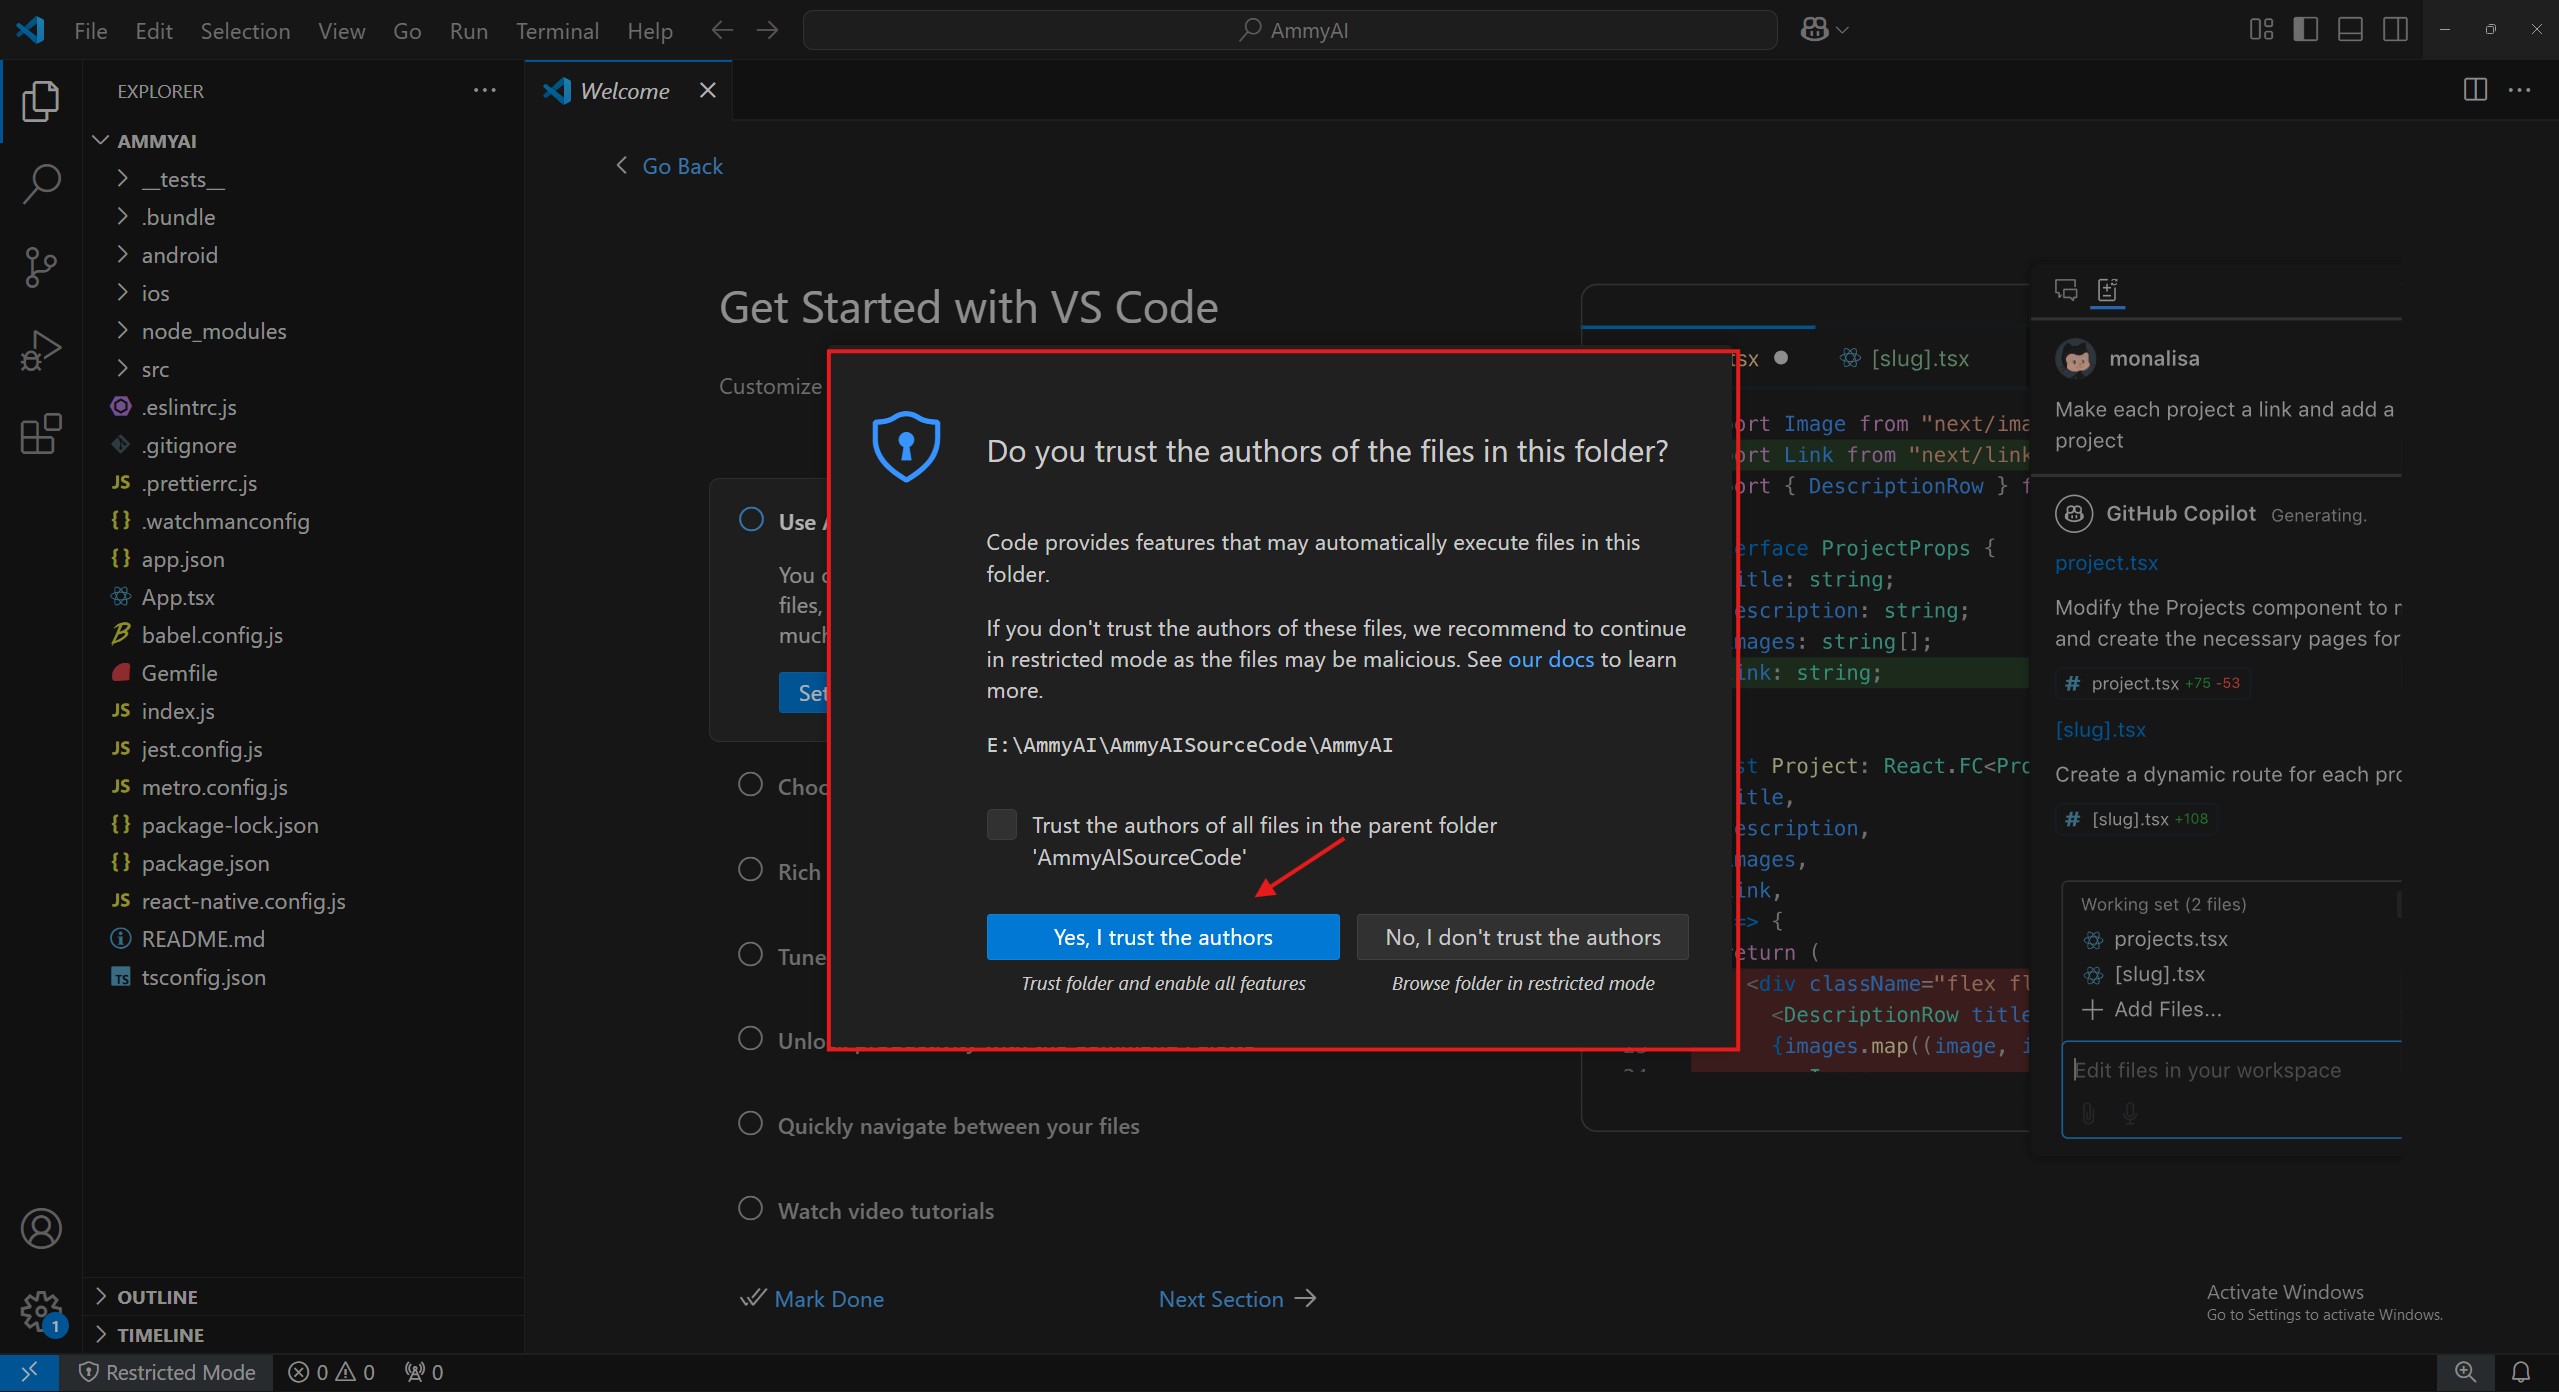The height and width of the screenshot is (1392, 2559).
Task: Open the Terminal menu
Action: click(557, 31)
